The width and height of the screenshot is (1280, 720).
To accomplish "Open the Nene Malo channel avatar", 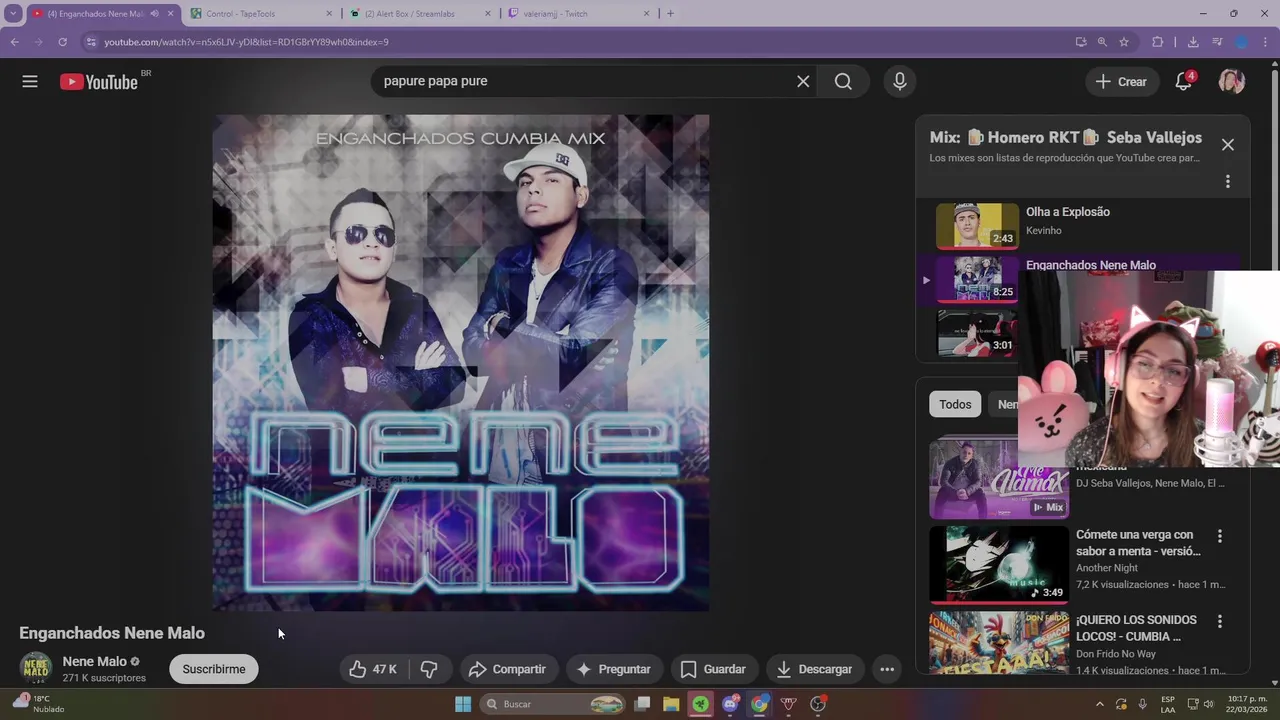I will tap(36, 668).
